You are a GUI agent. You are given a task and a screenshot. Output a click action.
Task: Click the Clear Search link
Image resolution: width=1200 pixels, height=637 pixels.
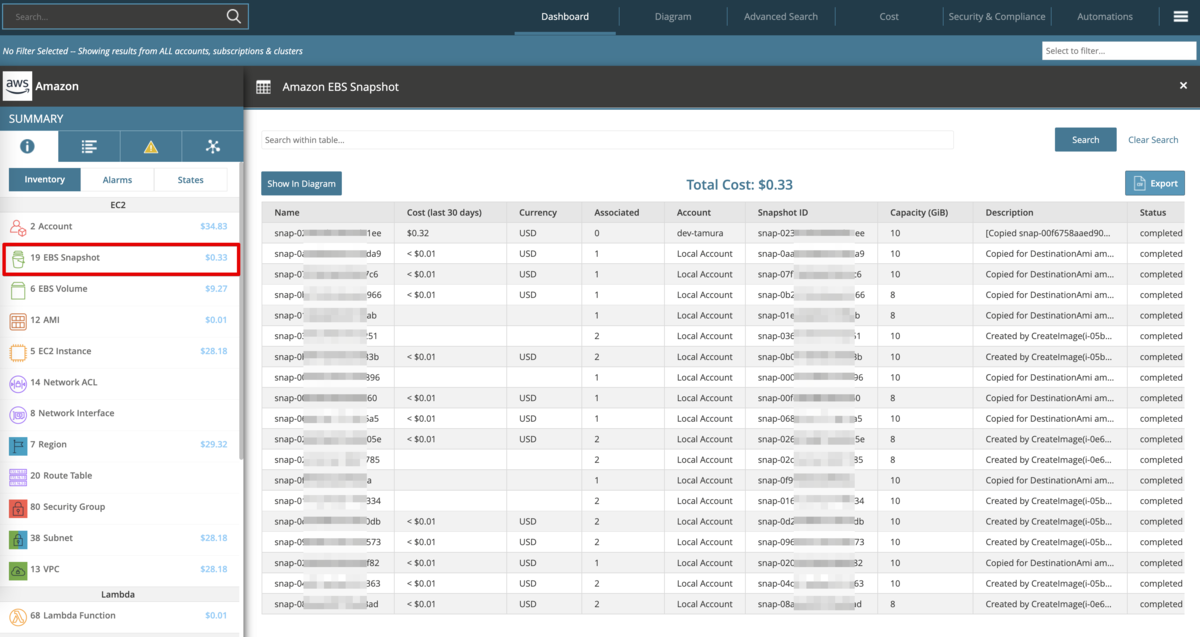pos(1153,140)
